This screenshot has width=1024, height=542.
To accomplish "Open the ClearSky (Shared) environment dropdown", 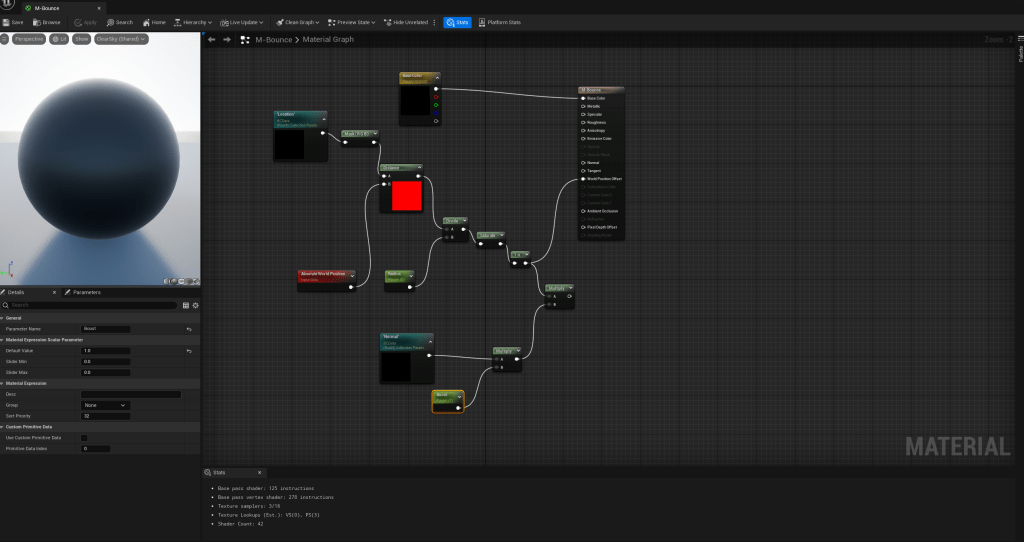I will 121,39.
